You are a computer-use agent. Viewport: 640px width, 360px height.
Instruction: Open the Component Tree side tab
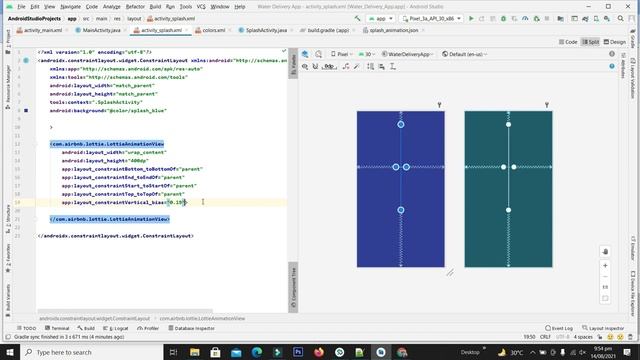click(293, 287)
